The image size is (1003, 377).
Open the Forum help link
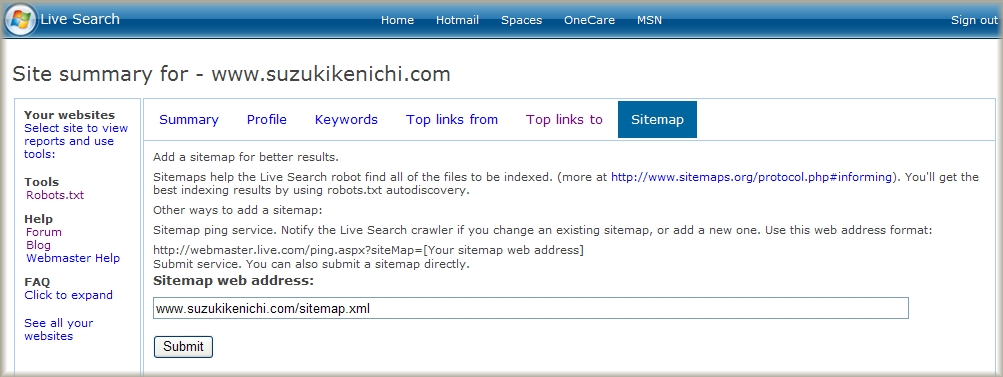click(43, 232)
